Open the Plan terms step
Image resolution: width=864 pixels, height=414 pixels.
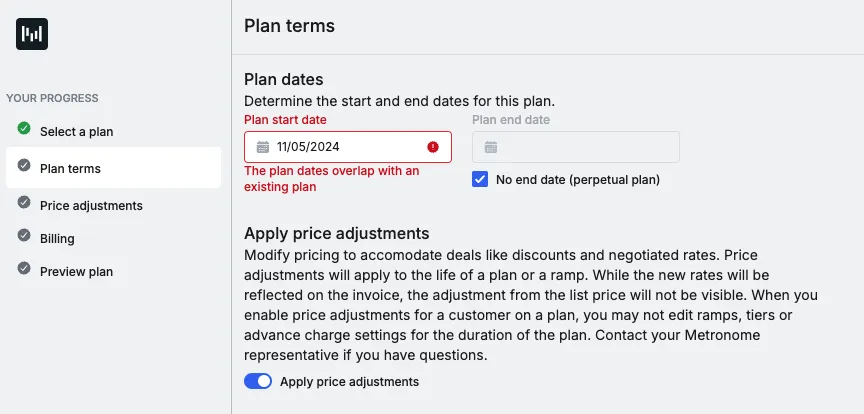(70, 168)
